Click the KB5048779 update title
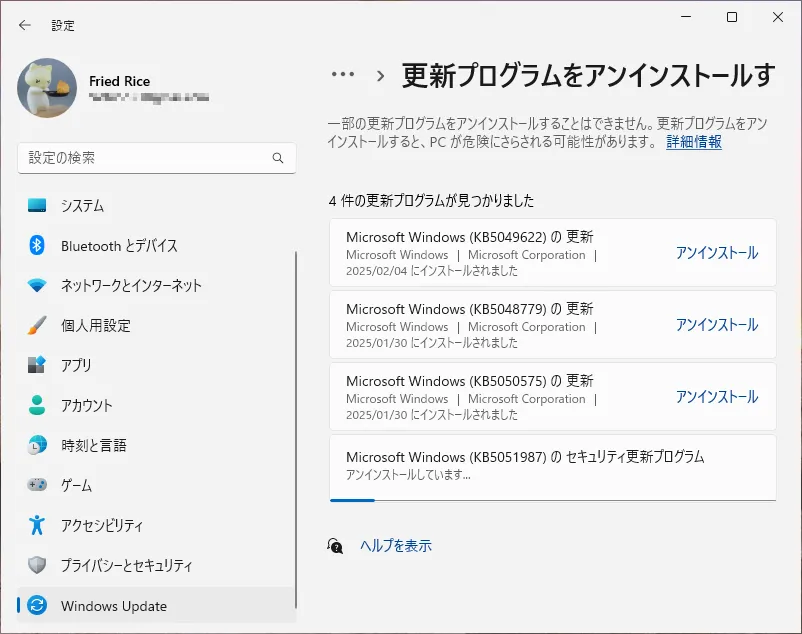Image resolution: width=802 pixels, height=634 pixels. [470, 309]
